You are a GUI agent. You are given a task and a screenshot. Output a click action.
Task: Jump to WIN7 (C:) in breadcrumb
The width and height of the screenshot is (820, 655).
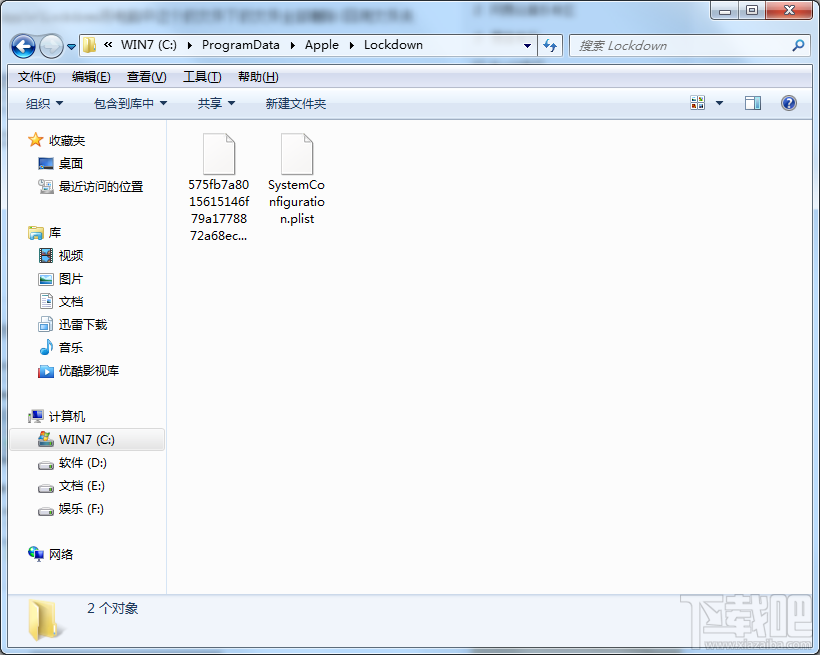pos(149,45)
